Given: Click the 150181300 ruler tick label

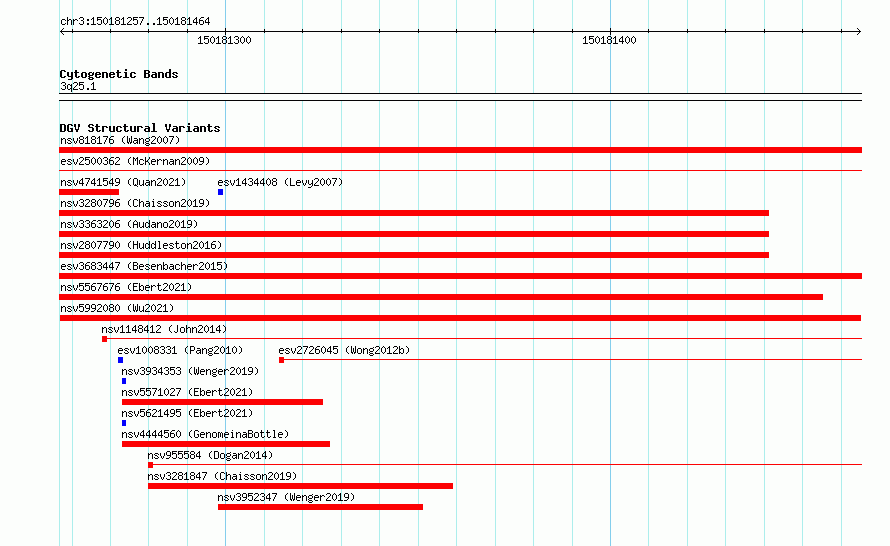Looking at the screenshot, I should pyautogui.click(x=224, y=40).
